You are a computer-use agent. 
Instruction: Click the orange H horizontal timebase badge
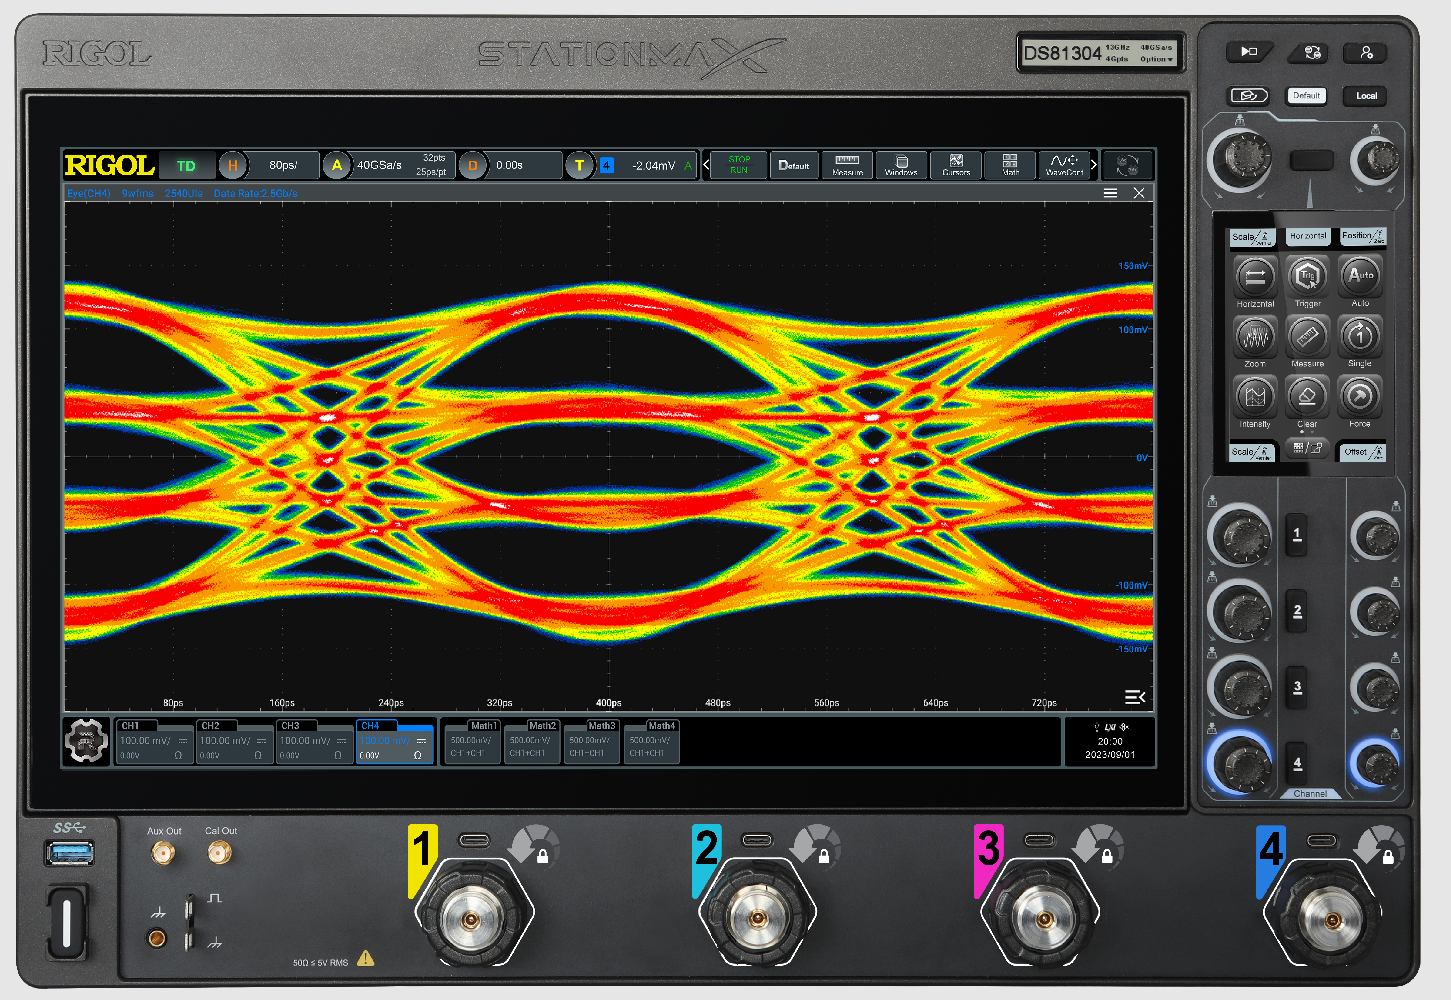(233, 165)
